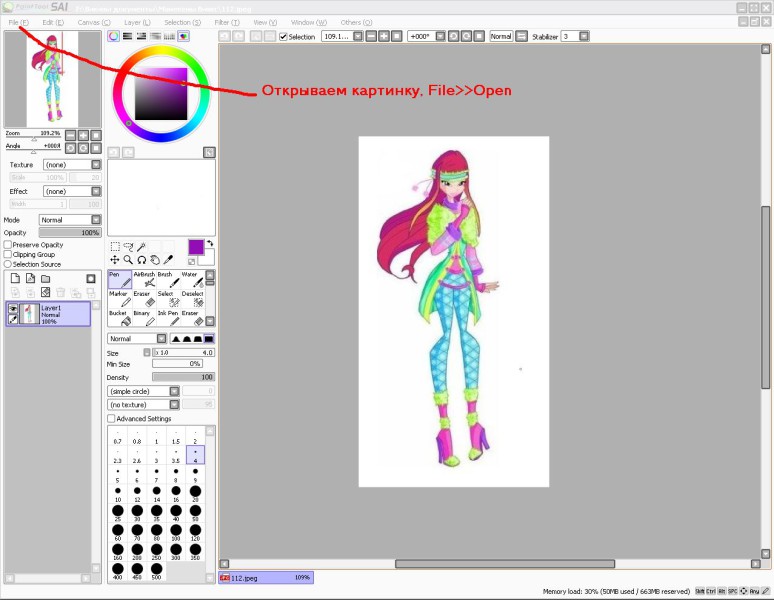The image size is (774, 600).
Task: Select the hand pan tool
Action: 155,260
